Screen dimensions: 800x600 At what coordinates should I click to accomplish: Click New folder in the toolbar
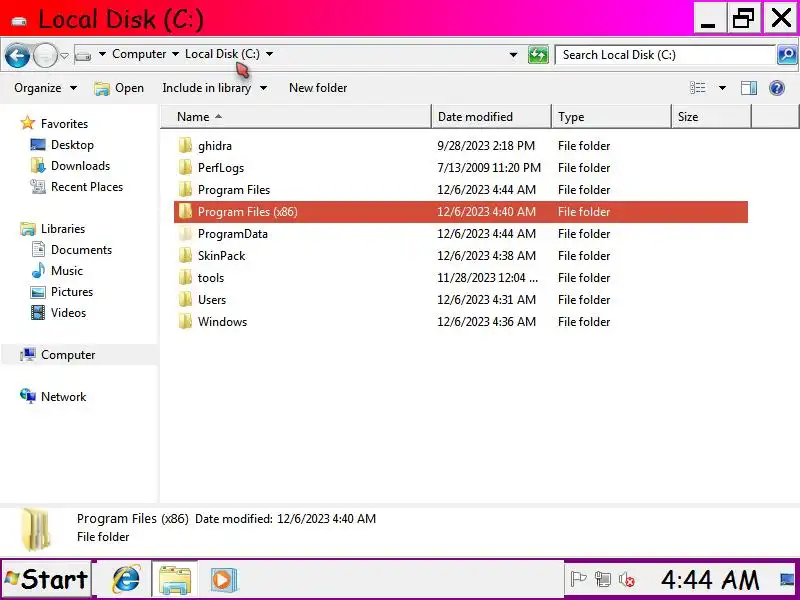318,88
